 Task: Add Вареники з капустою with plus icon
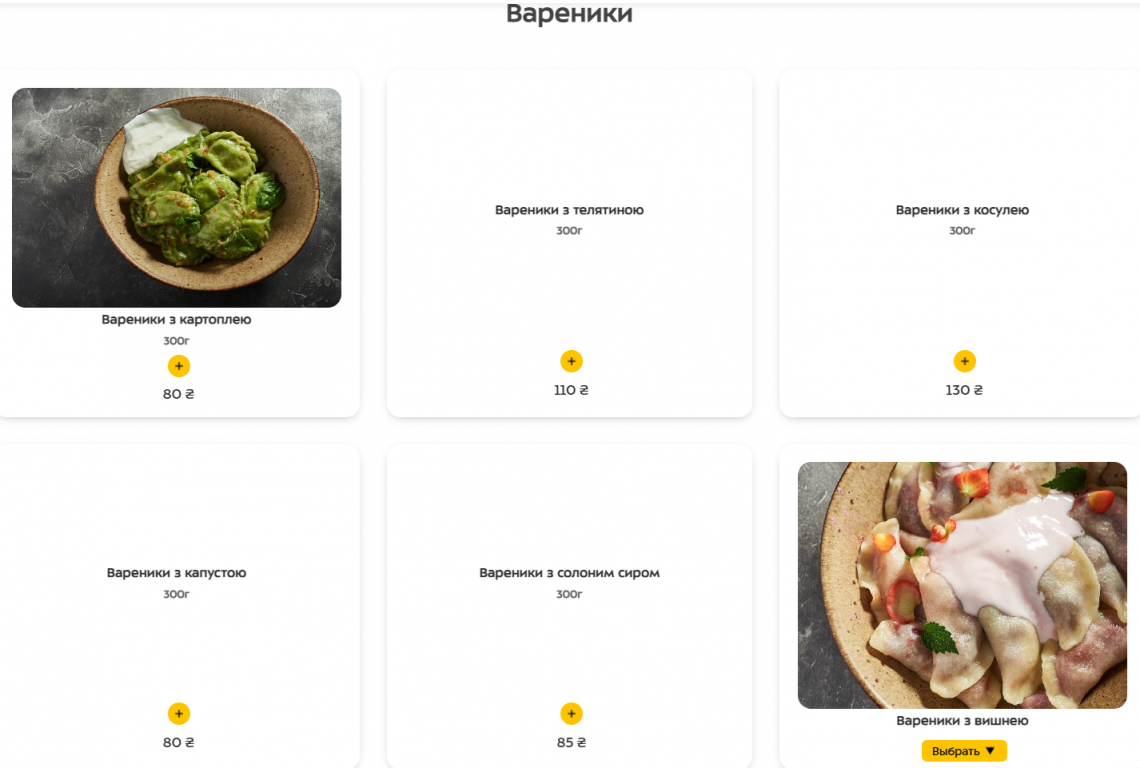coord(179,713)
